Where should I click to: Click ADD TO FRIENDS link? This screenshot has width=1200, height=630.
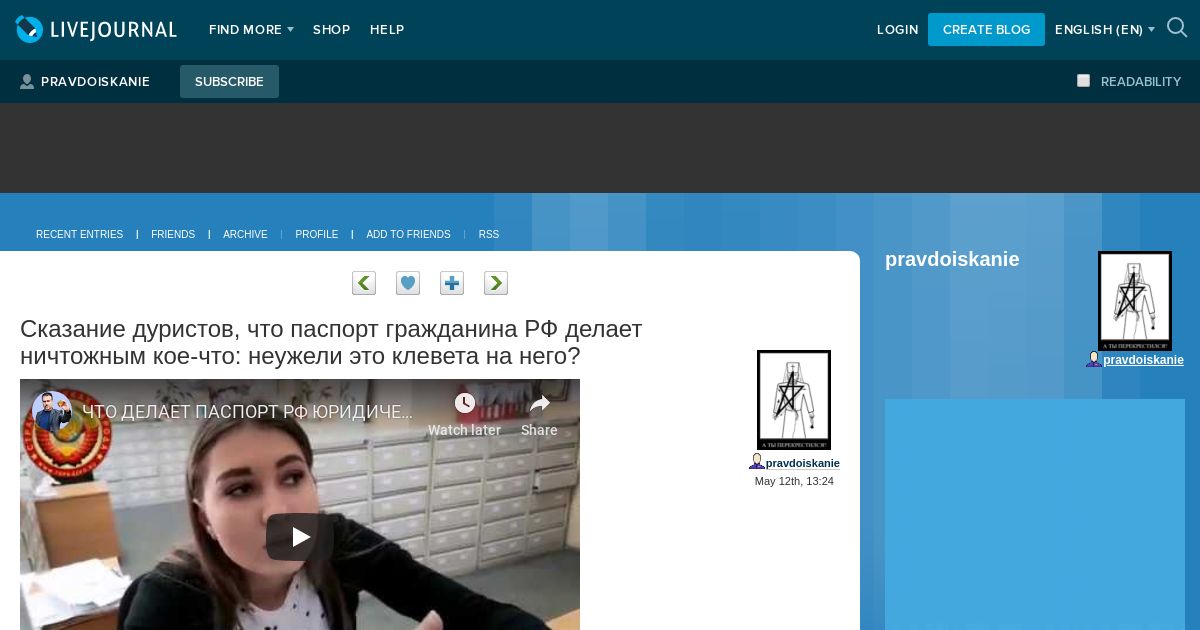point(408,235)
